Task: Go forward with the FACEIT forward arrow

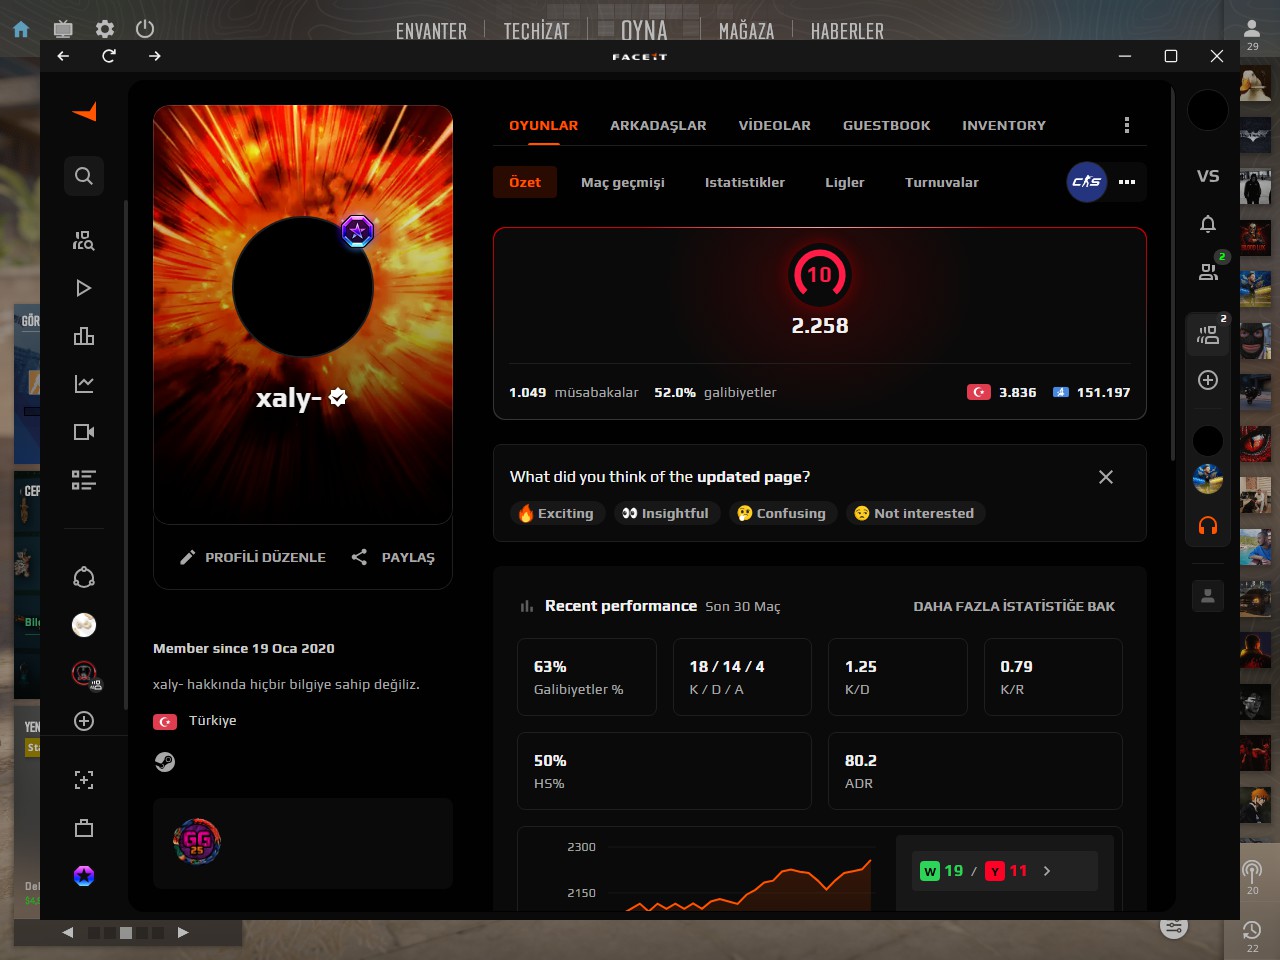Action: pos(155,56)
